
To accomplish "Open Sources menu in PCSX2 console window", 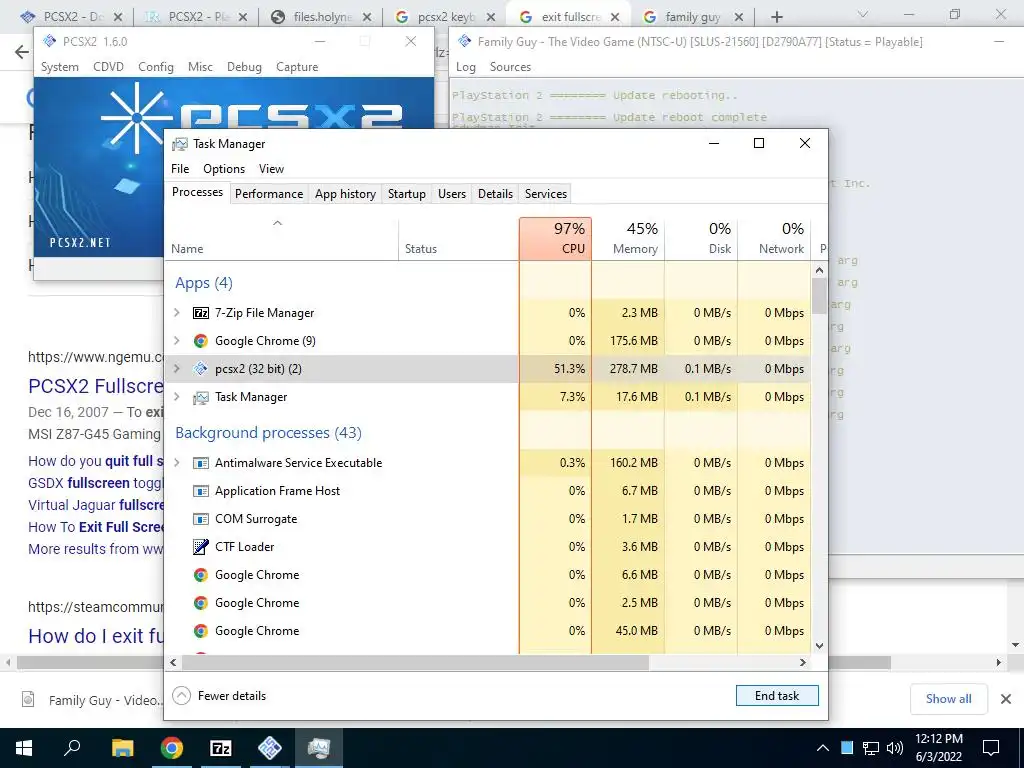I will pyautogui.click(x=510, y=67).
